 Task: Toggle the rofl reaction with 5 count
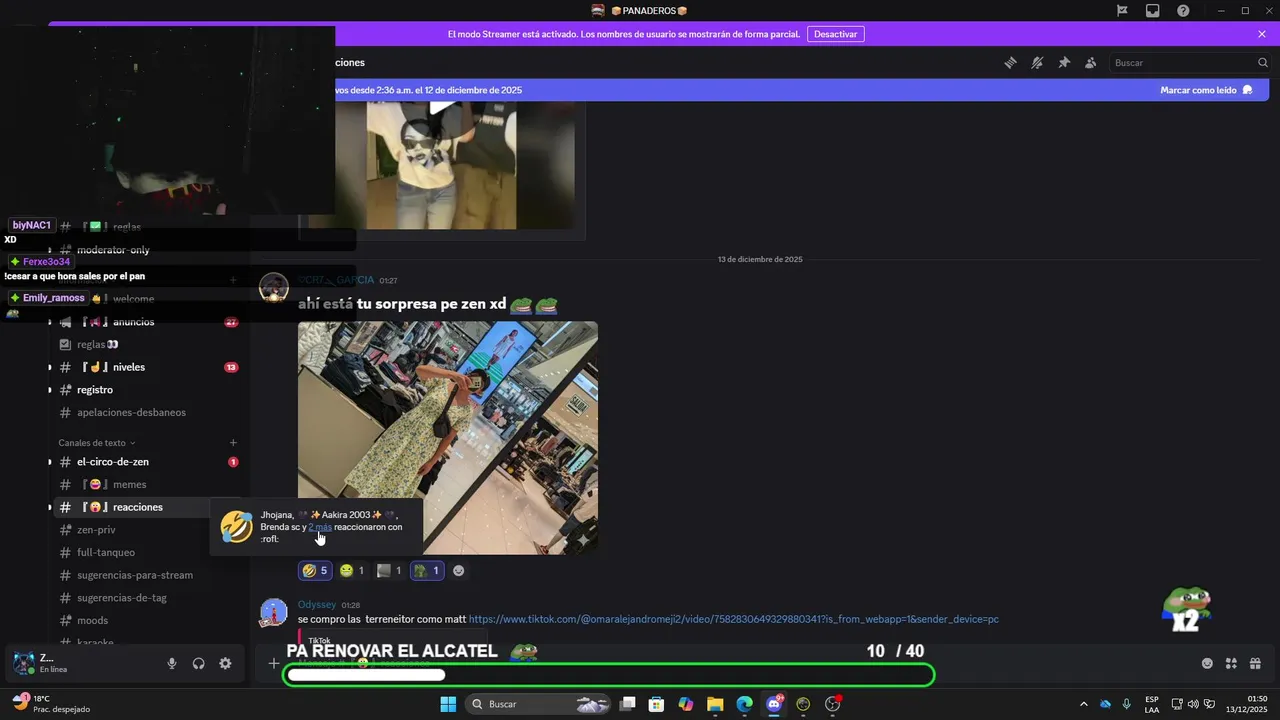pyautogui.click(x=316, y=571)
